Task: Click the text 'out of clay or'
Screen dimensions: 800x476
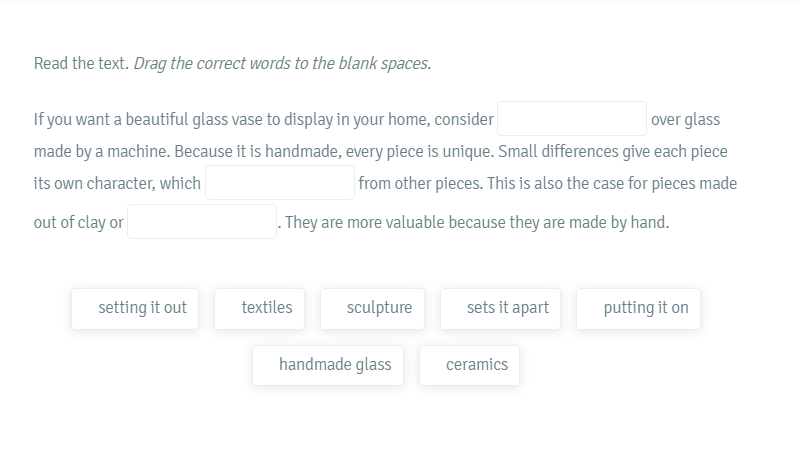Action: tap(79, 222)
